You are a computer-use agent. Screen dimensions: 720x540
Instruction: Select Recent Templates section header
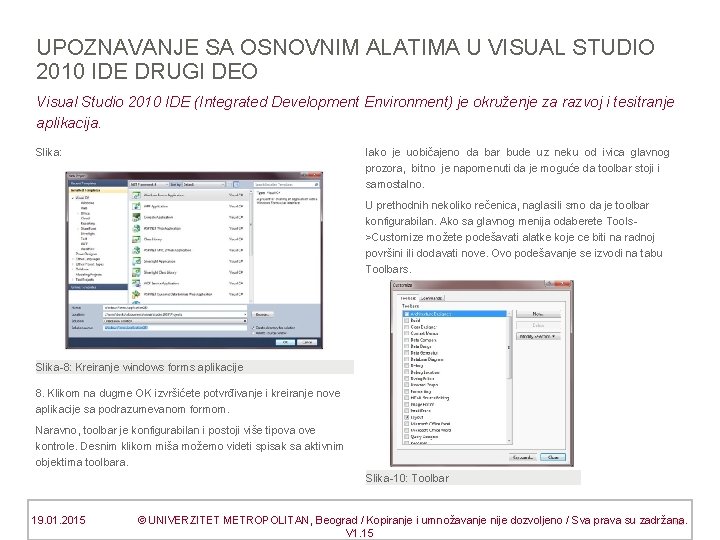tap(98, 184)
